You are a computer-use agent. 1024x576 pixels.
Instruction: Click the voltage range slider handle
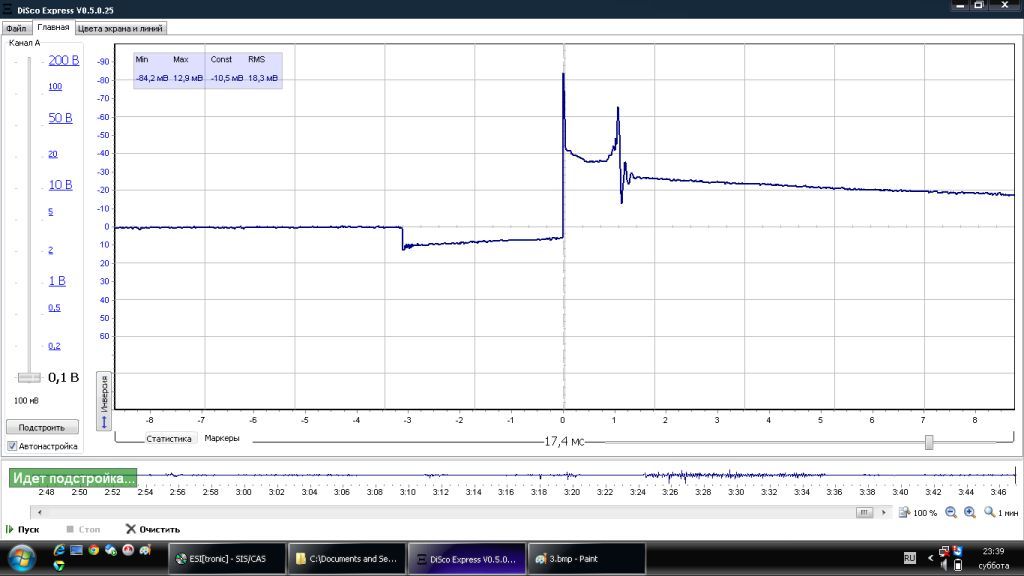(29, 377)
